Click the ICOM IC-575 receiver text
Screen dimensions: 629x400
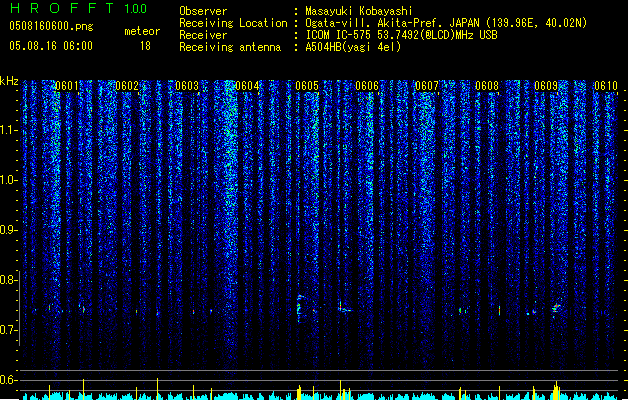point(402,35)
